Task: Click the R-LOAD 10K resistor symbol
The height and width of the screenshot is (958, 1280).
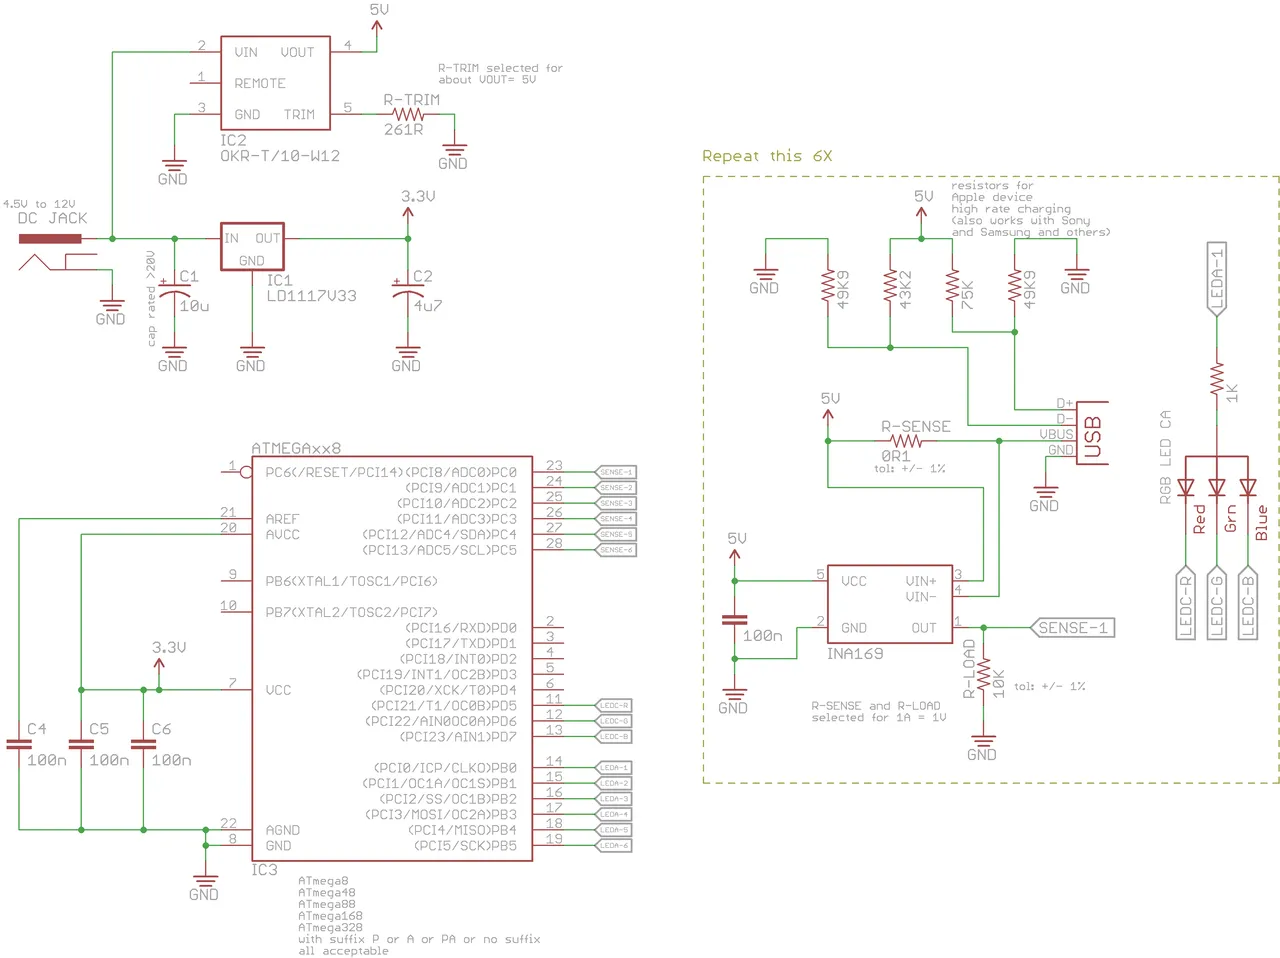Action: [x=983, y=675]
